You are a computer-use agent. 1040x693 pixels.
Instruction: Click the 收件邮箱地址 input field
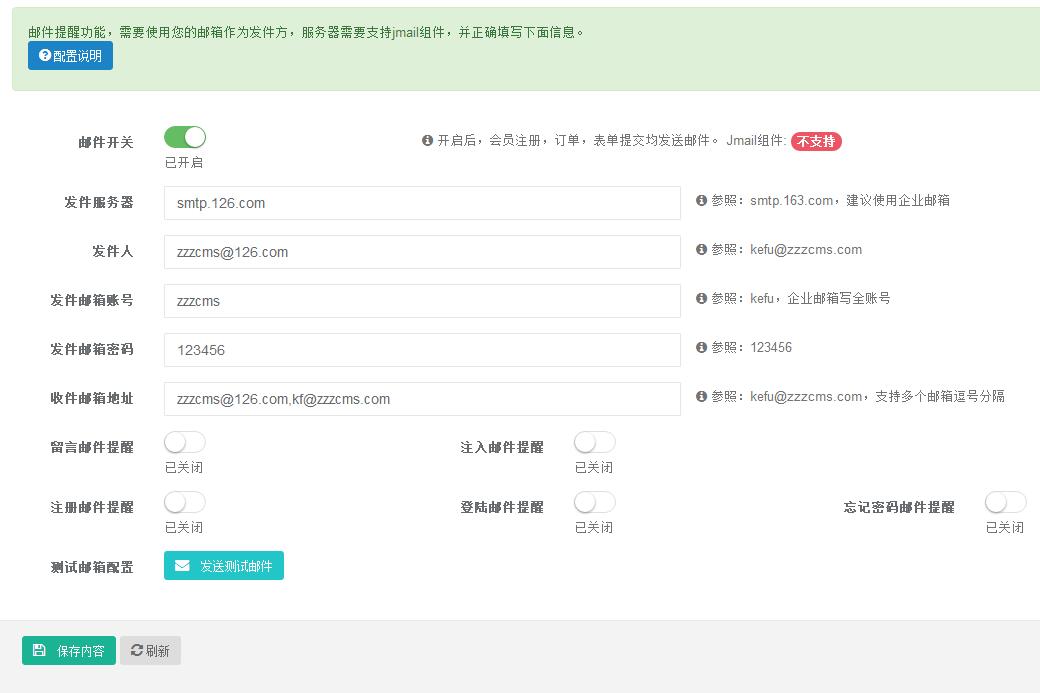coord(420,398)
